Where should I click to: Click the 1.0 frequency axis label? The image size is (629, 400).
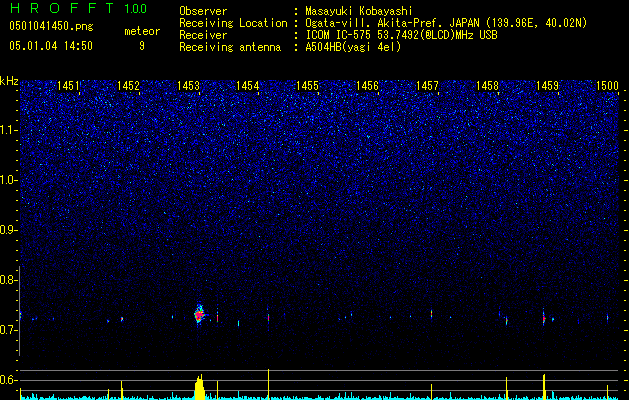click(9, 180)
